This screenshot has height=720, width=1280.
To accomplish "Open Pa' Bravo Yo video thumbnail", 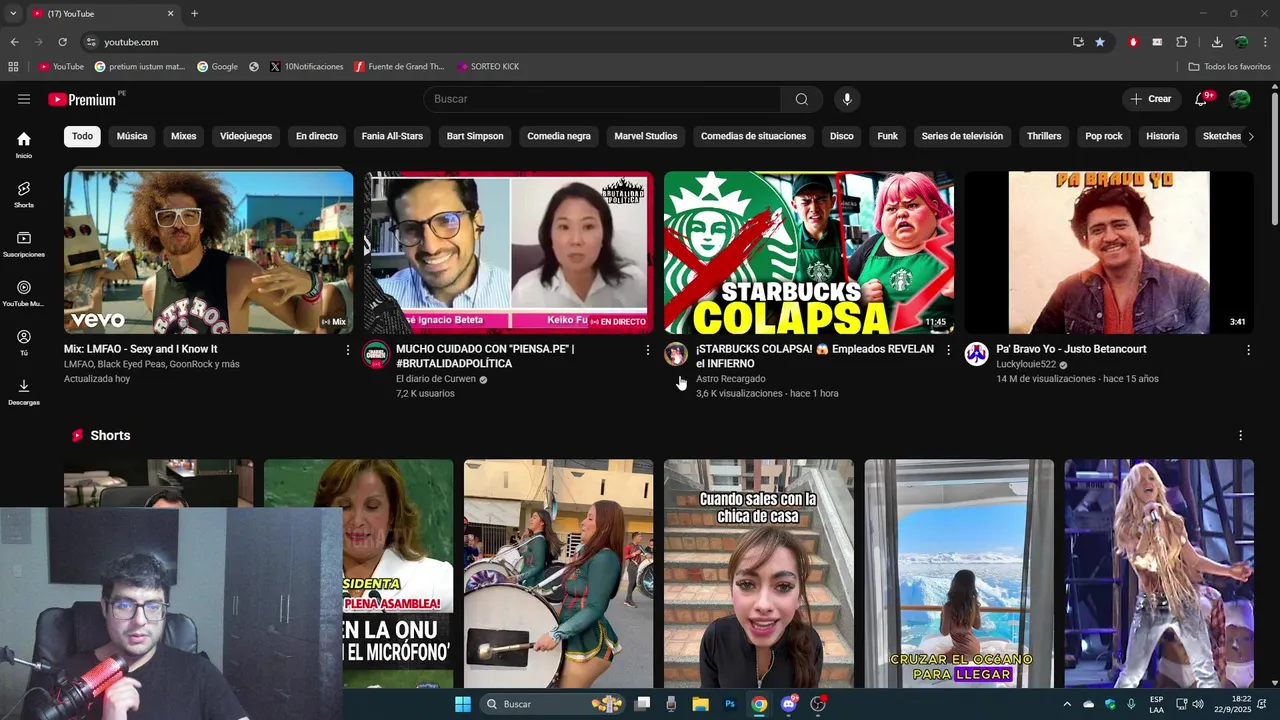I will point(1109,252).
